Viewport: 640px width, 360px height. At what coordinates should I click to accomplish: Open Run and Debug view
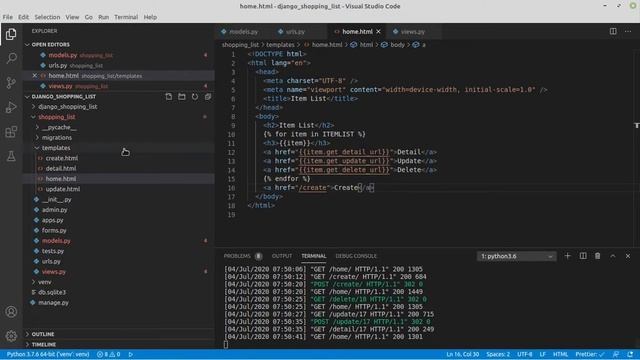tap(11, 107)
